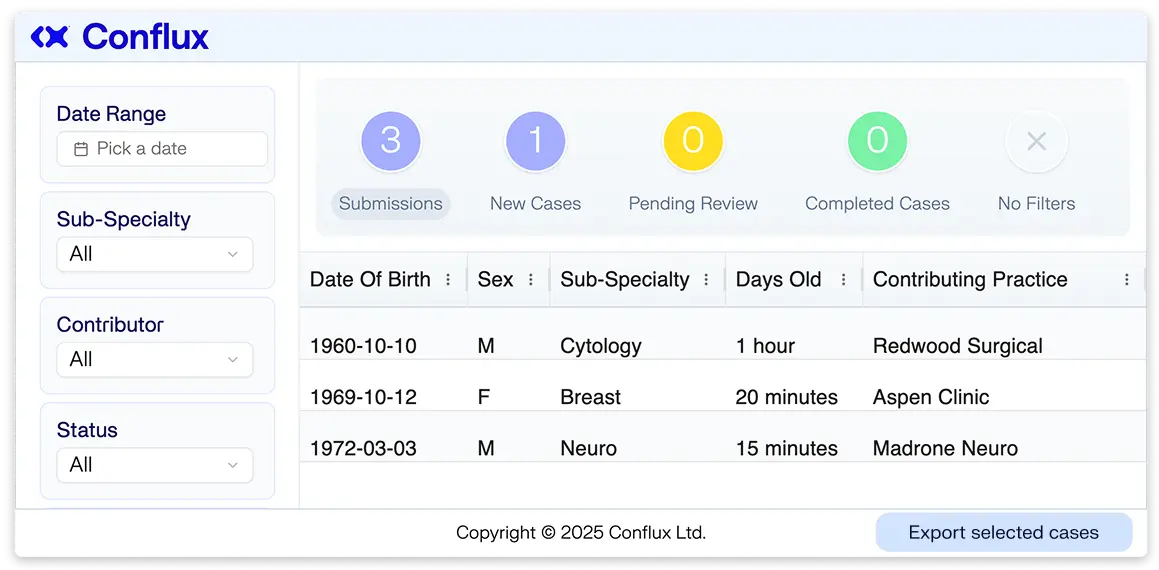Screen dimensions: 1159x570
Task: Select the Aspen Clinic Breast row
Action: coord(722,397)
